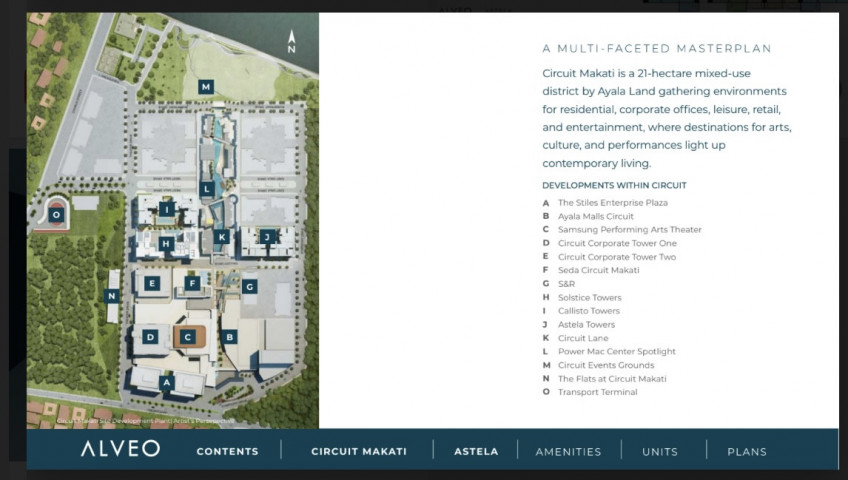
Task: Go to the AMENITIES tab
Action: pos(568,451)
